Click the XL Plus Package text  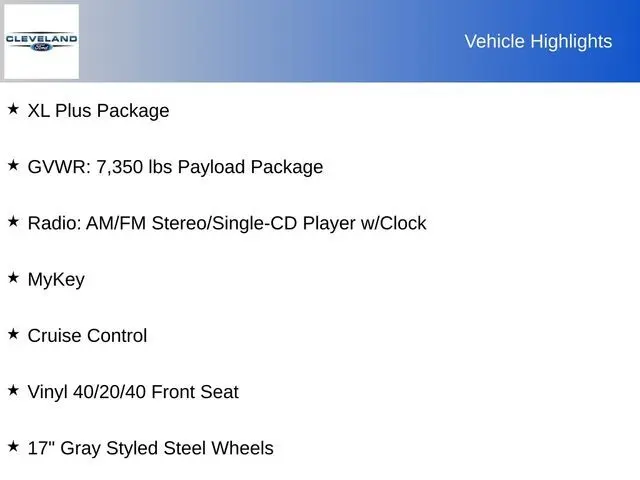point(98,111)
